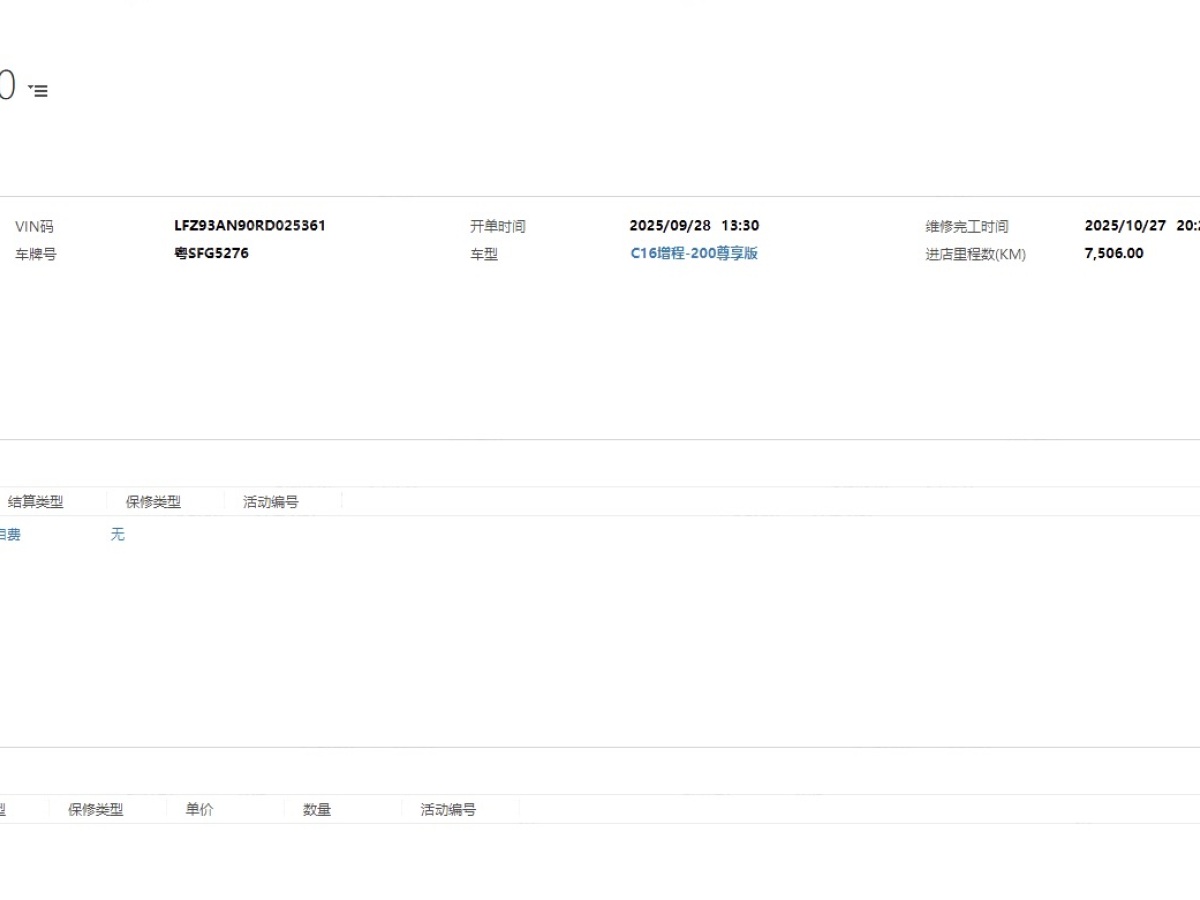Open the list menu icon beside the title
This screenshot has height=900, width=1200.
[x=38, y=90]
